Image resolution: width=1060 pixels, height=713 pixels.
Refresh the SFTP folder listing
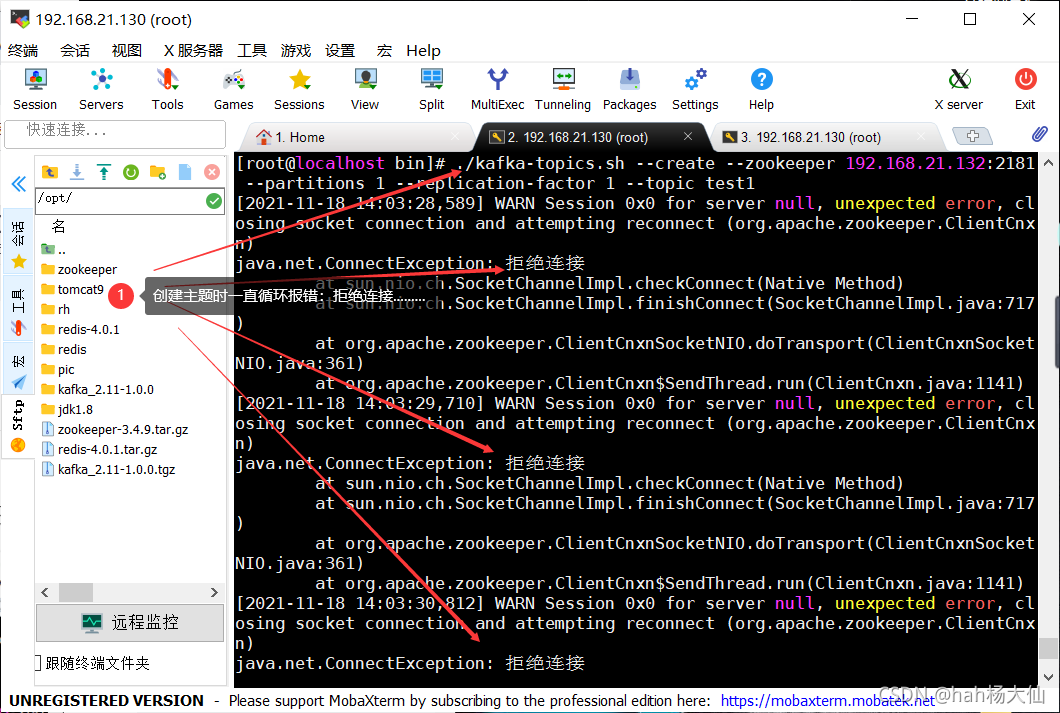pyautogui.click(x=130, y=172)
